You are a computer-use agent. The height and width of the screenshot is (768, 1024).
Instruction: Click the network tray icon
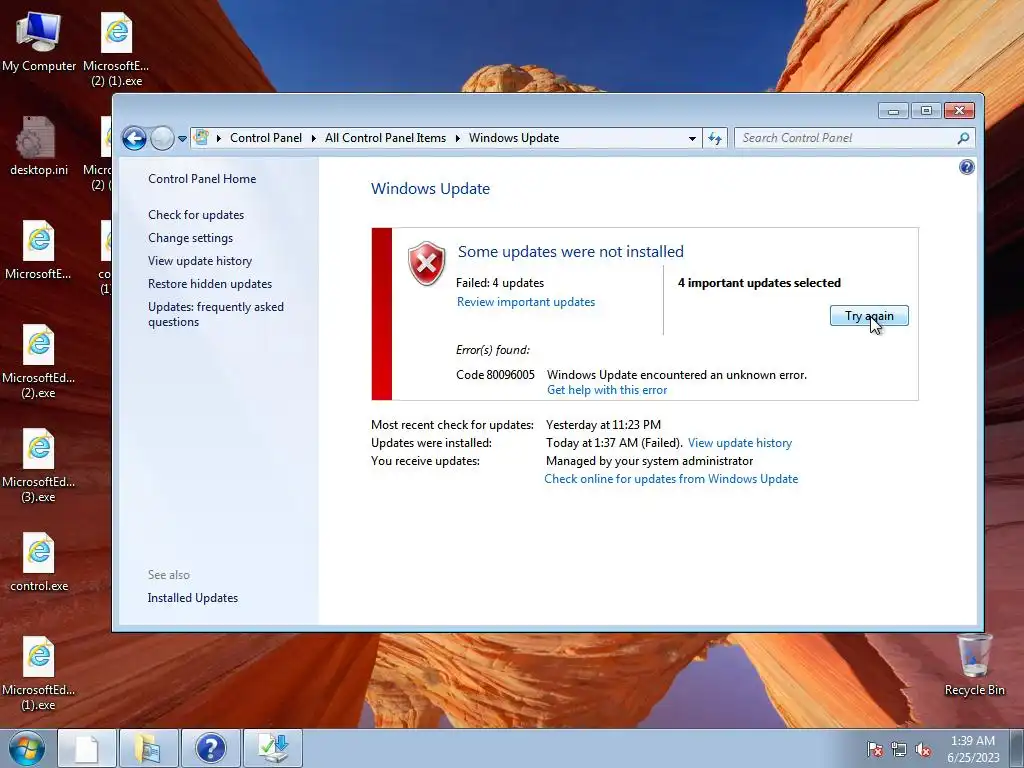point(899,749)
